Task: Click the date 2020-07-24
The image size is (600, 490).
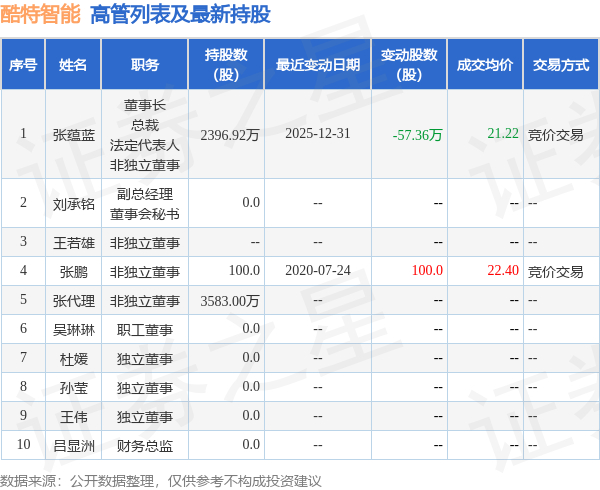Action: click(x=318, y=270)
